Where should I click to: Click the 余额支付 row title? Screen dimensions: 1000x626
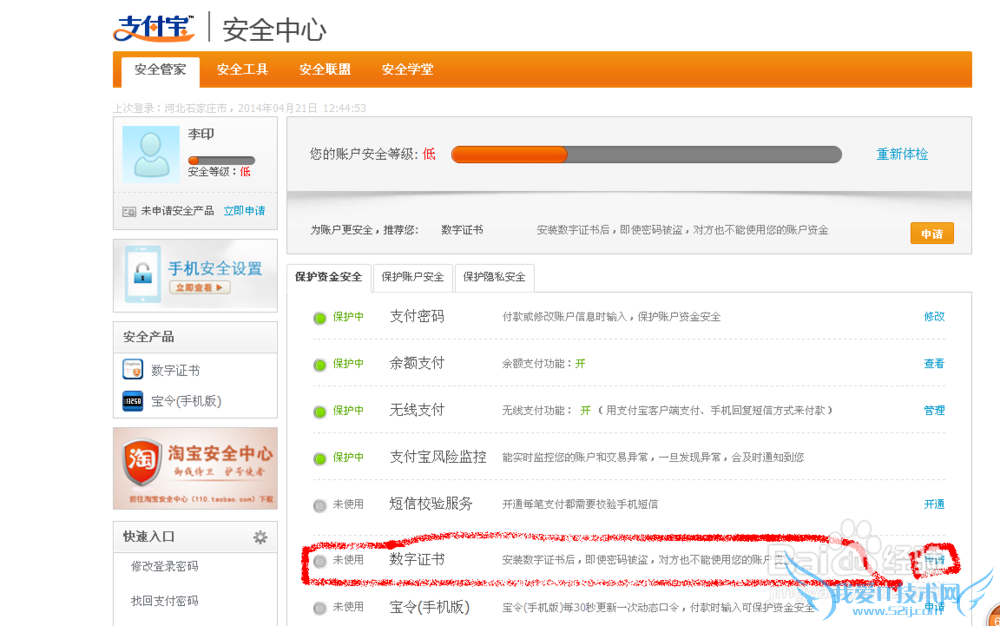pyautogui.click(x=417, y=363)
